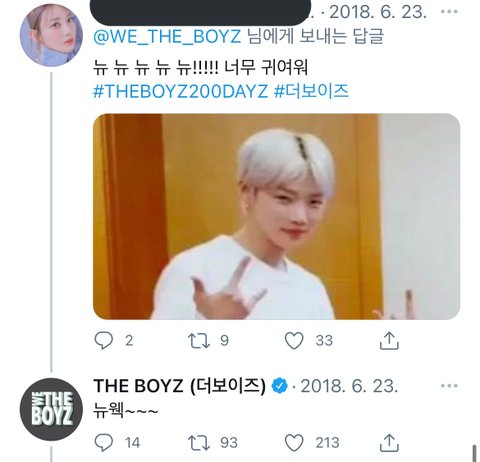This screenshot has width=480, height=462.
Task: Open reply on the first tweet
Action: pyautogui.click(x=104, y=341)
